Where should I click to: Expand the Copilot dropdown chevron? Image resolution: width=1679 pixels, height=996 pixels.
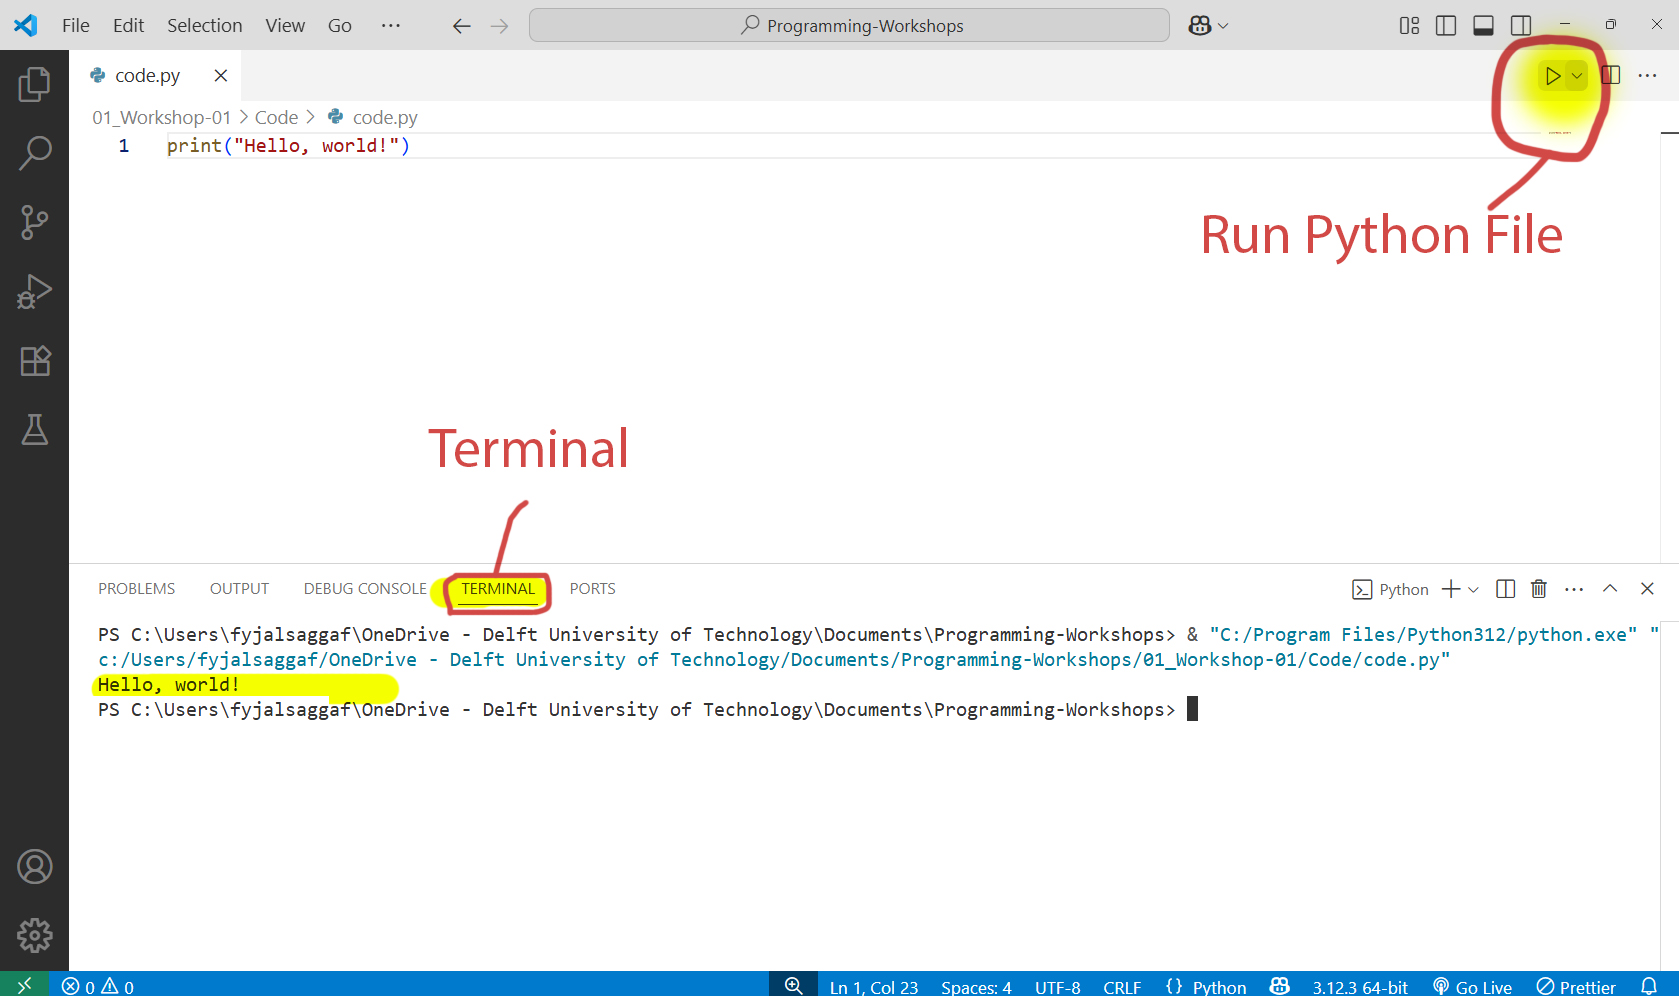(1223, 26)
